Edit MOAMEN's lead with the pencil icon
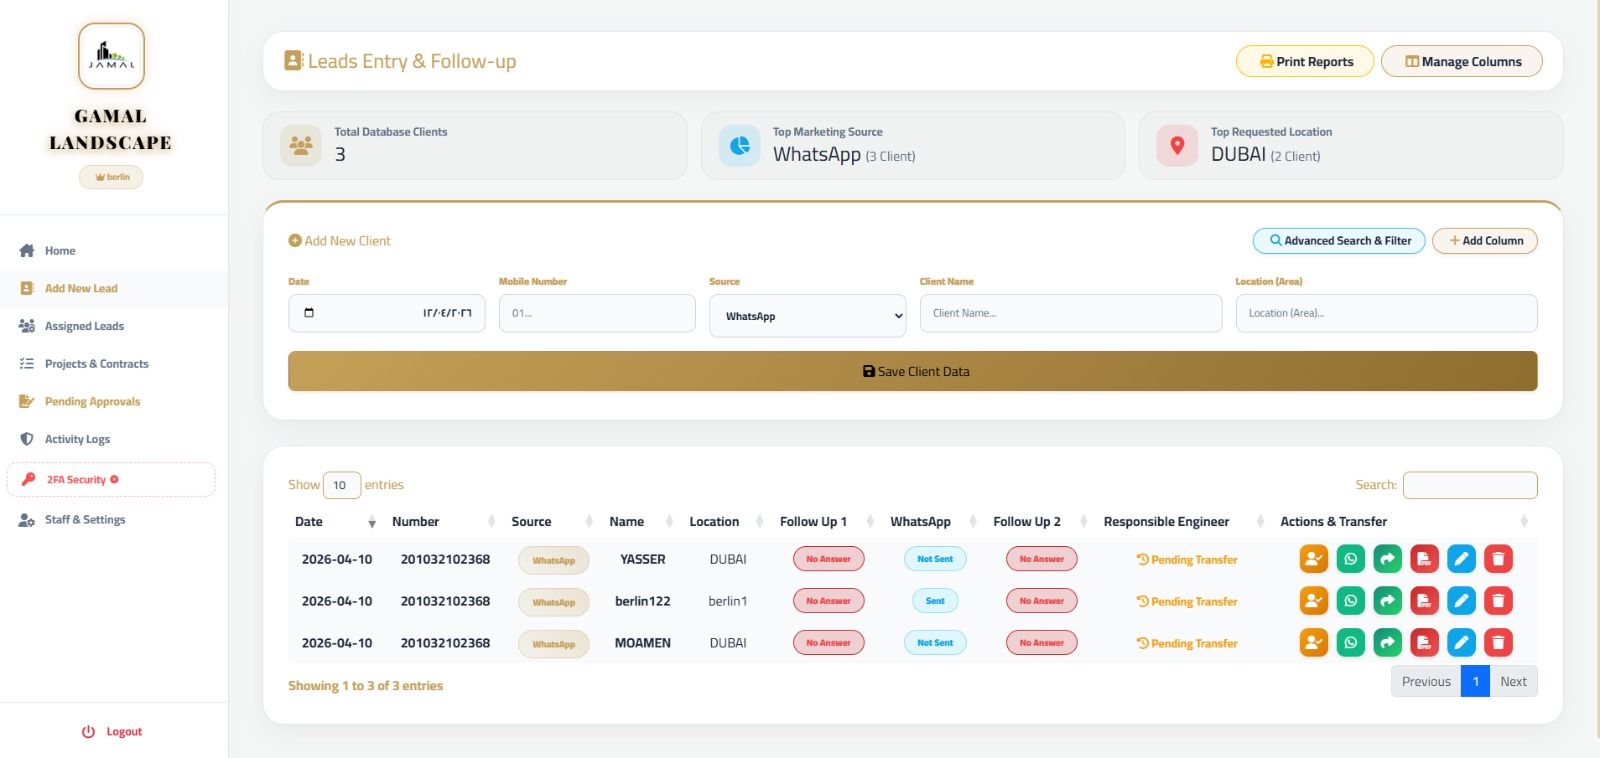This screenshot has width=1600, height=758. point(1461,643)
